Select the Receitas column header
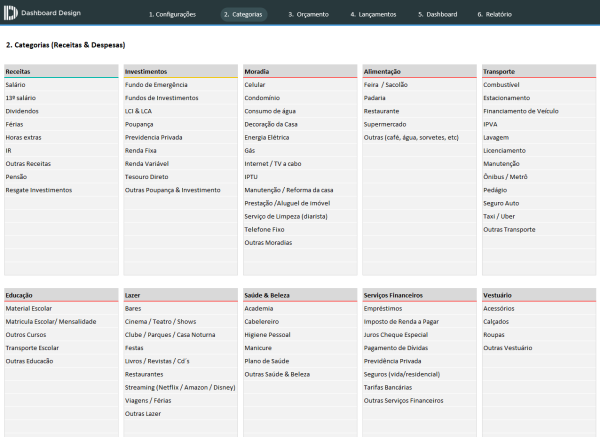Screen dimensions: 600x437 18,72
